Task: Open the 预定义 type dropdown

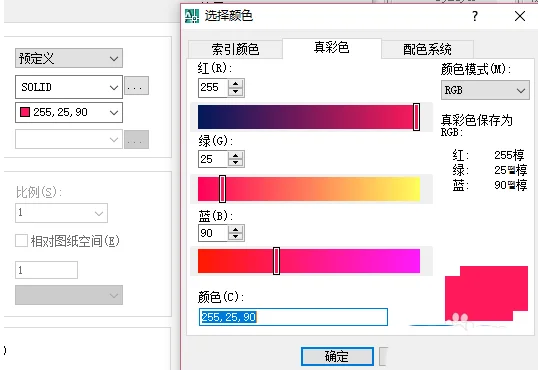Action: click(69, 58)
